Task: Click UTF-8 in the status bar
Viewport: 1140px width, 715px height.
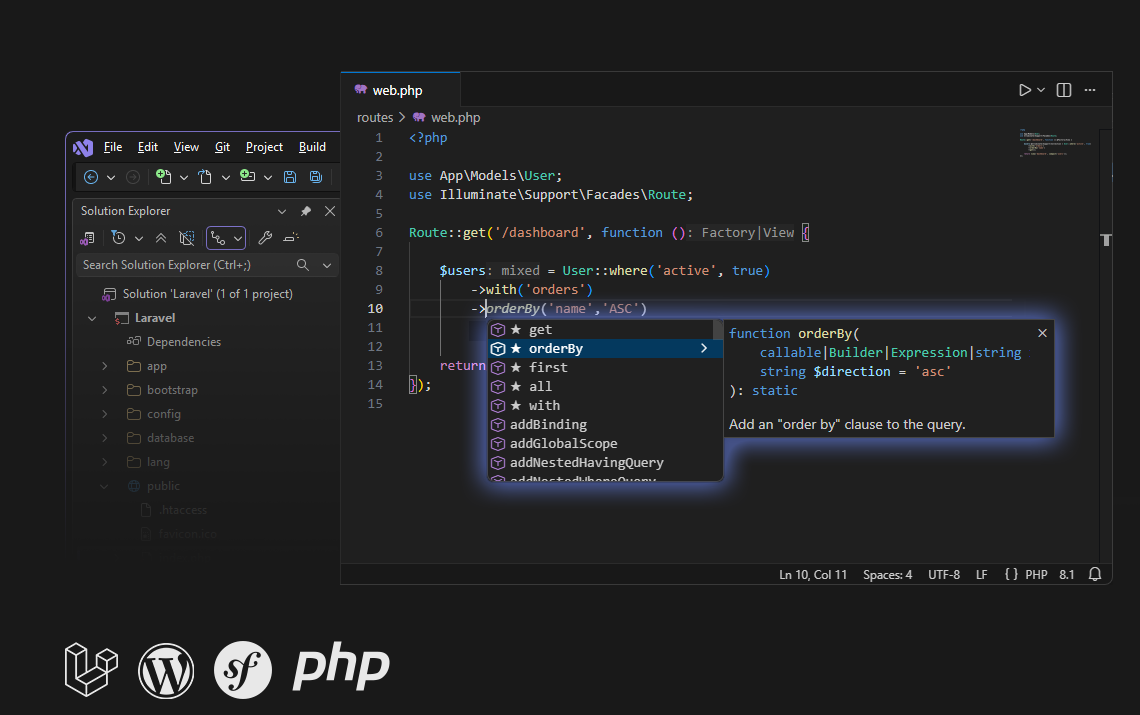Action: 943,574
